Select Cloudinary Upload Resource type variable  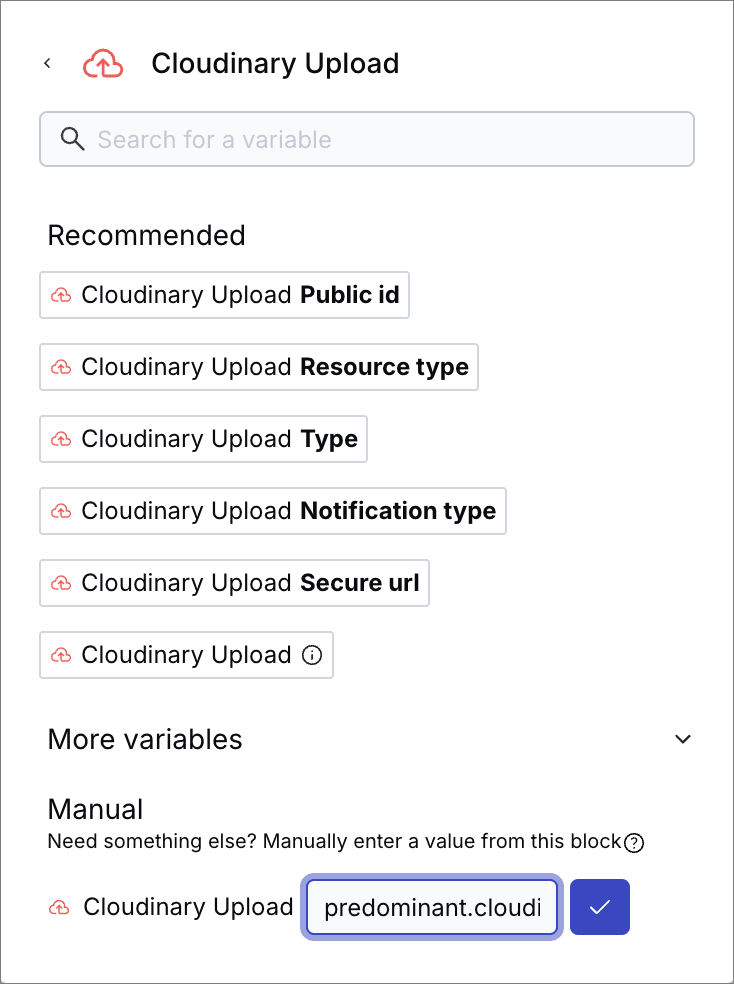point(259,368)
